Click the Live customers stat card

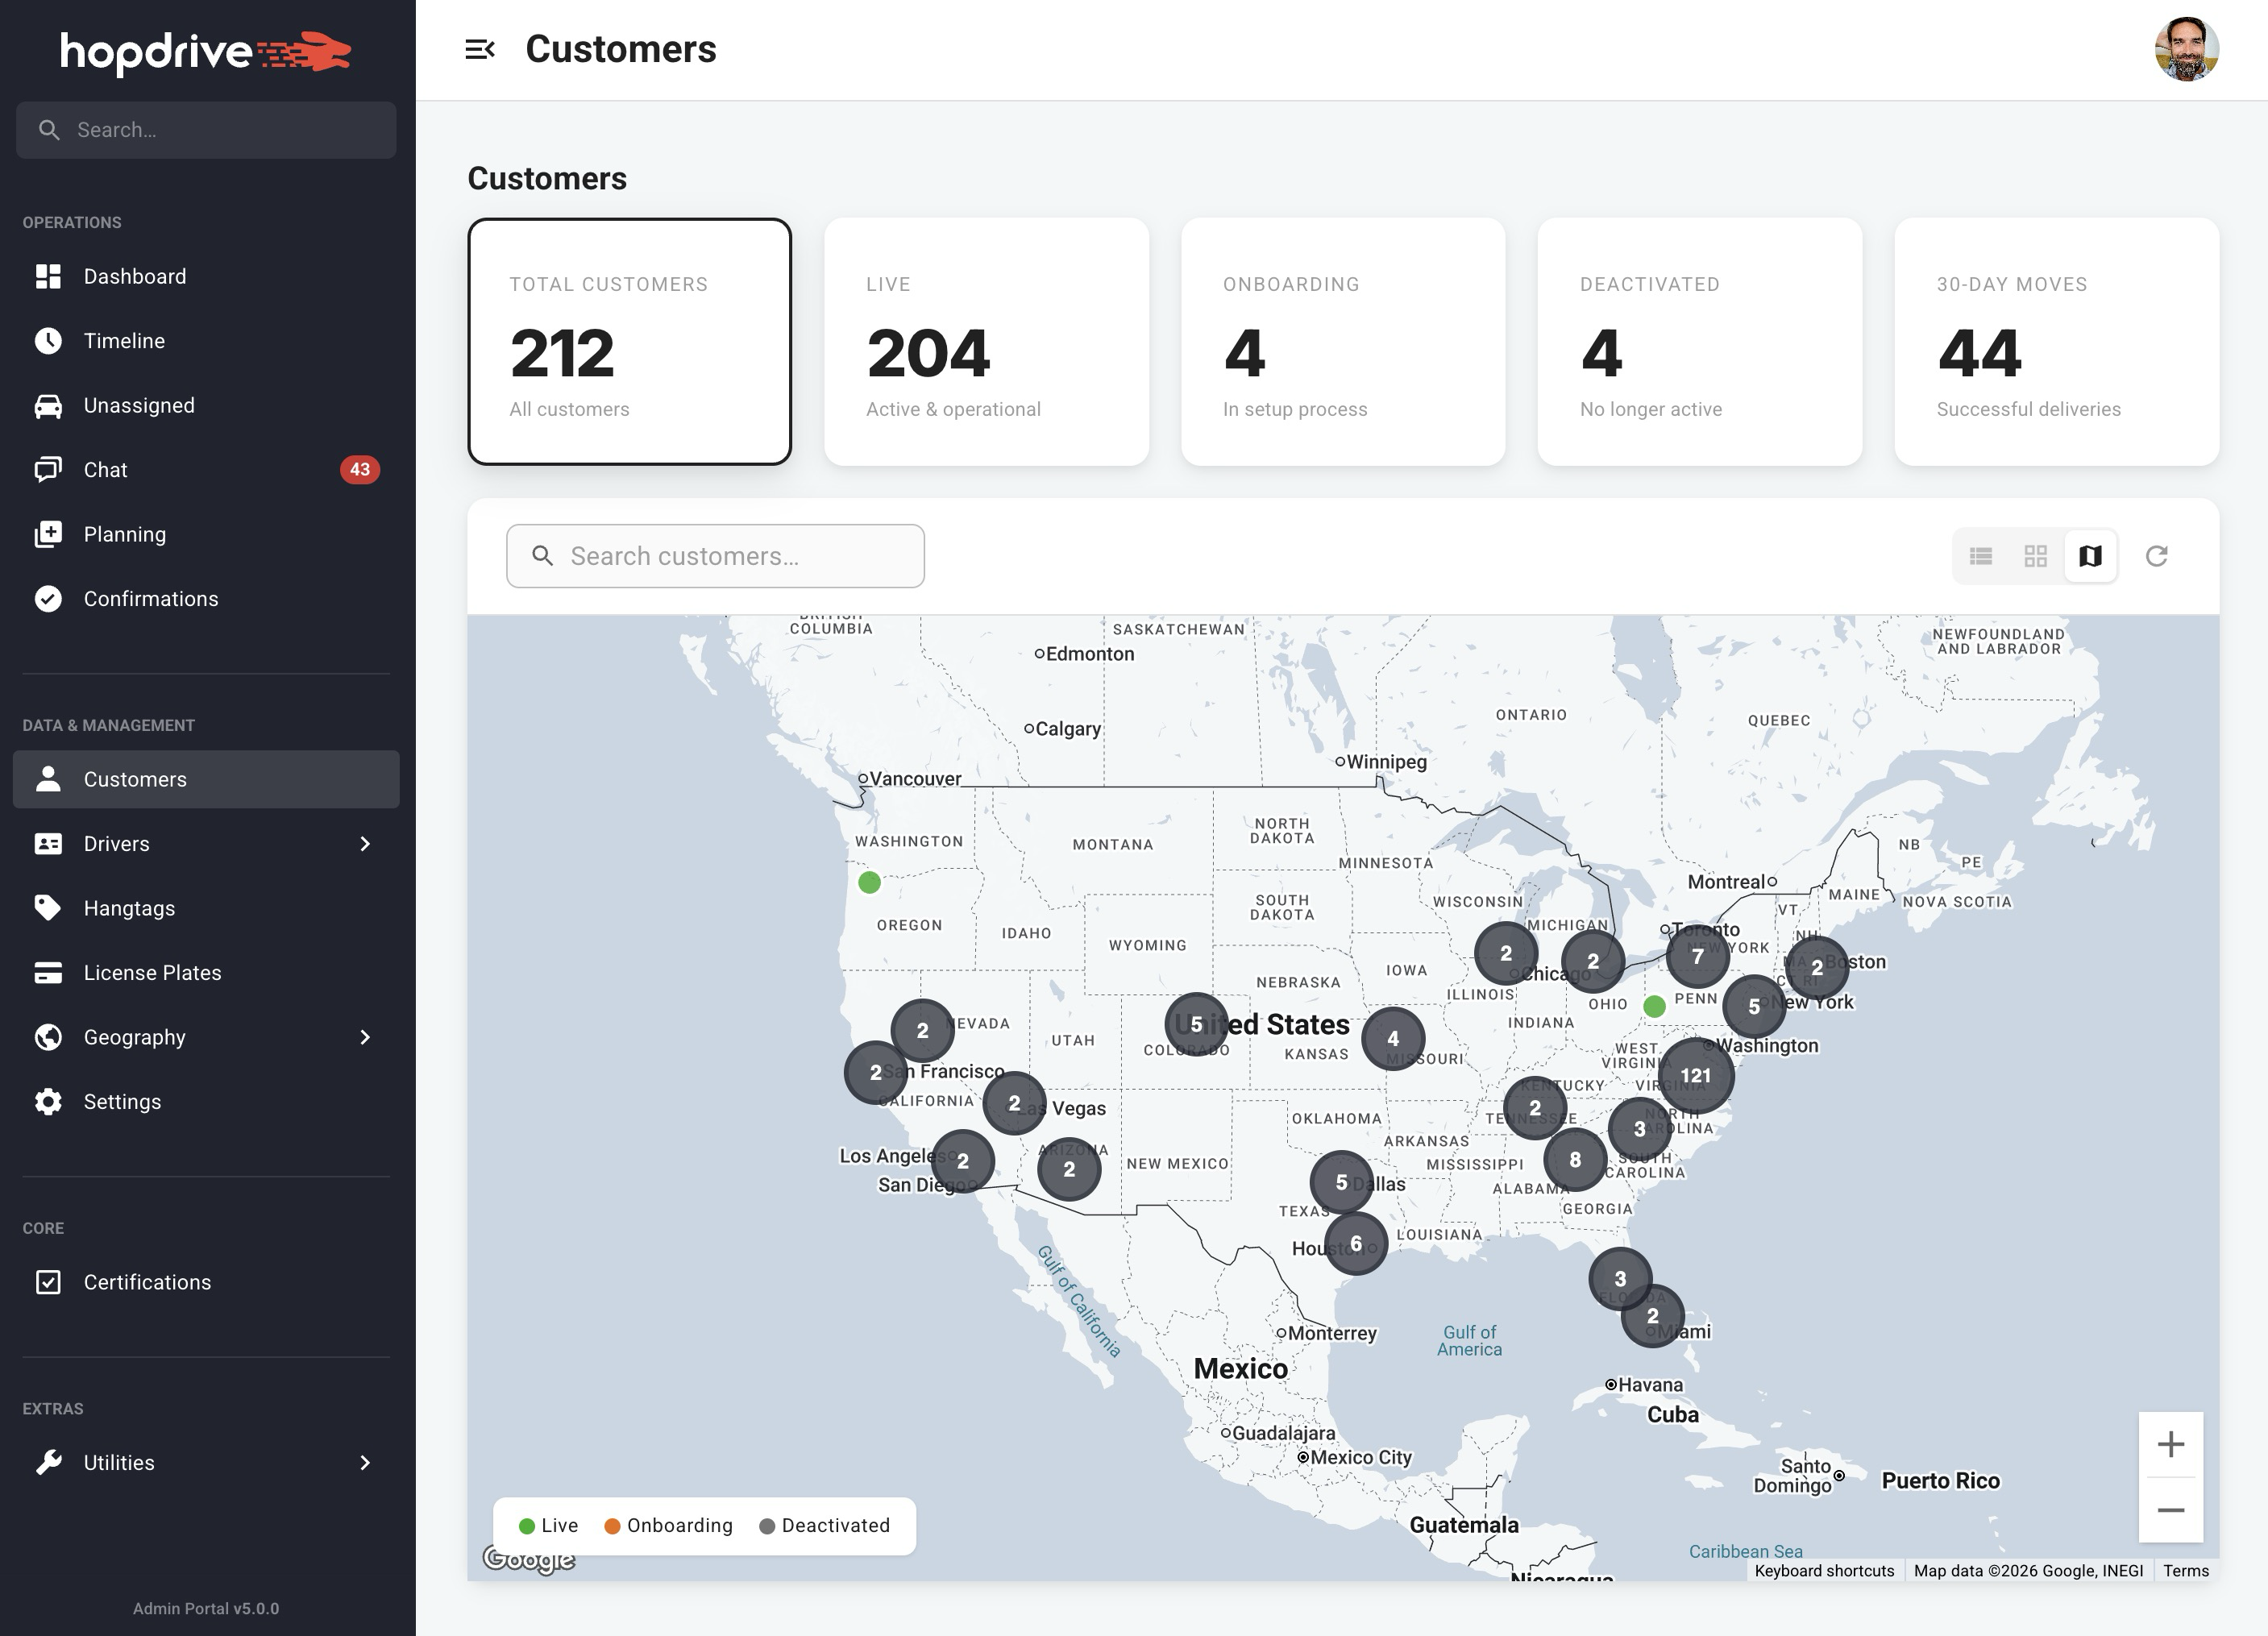(x=986, y=342)
